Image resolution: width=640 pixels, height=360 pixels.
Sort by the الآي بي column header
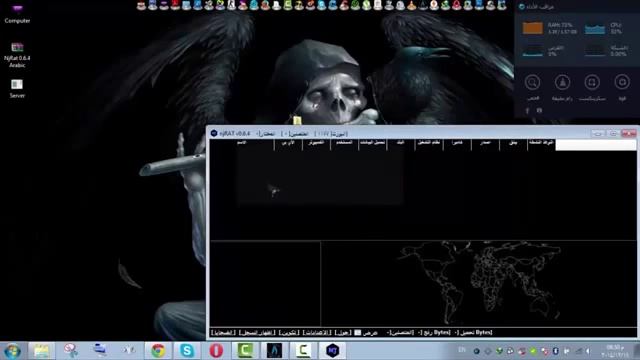[x=288, y=144]
